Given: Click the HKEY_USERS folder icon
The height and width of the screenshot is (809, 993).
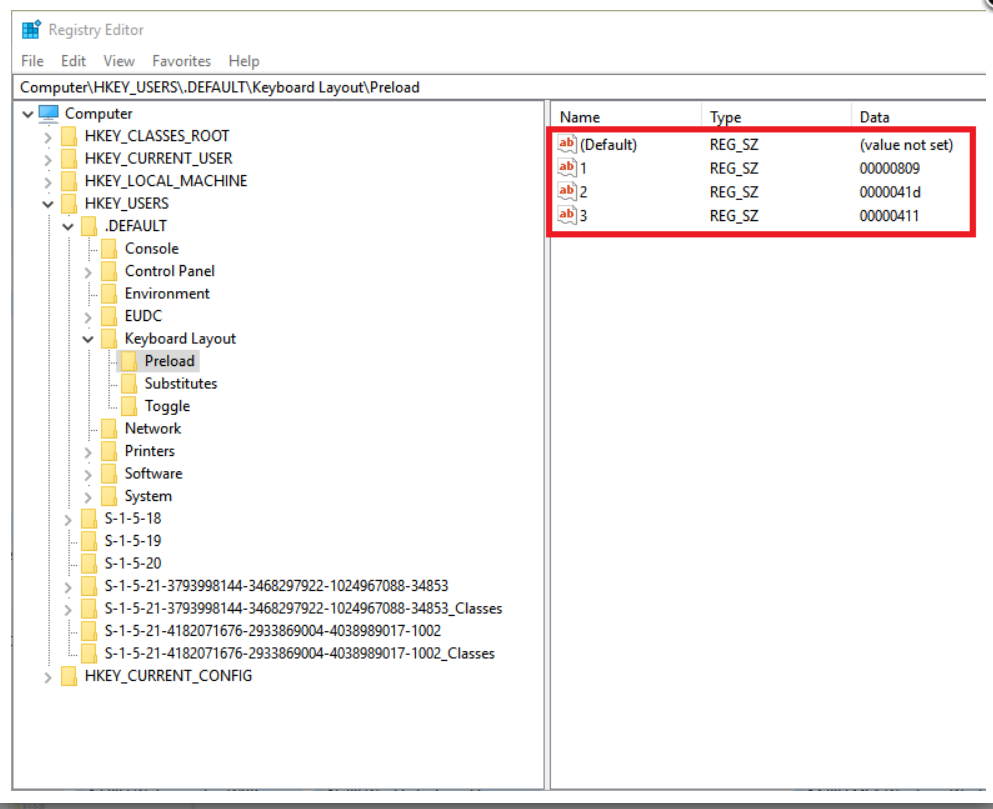Looking at the screenshot, I should (69, 203).
